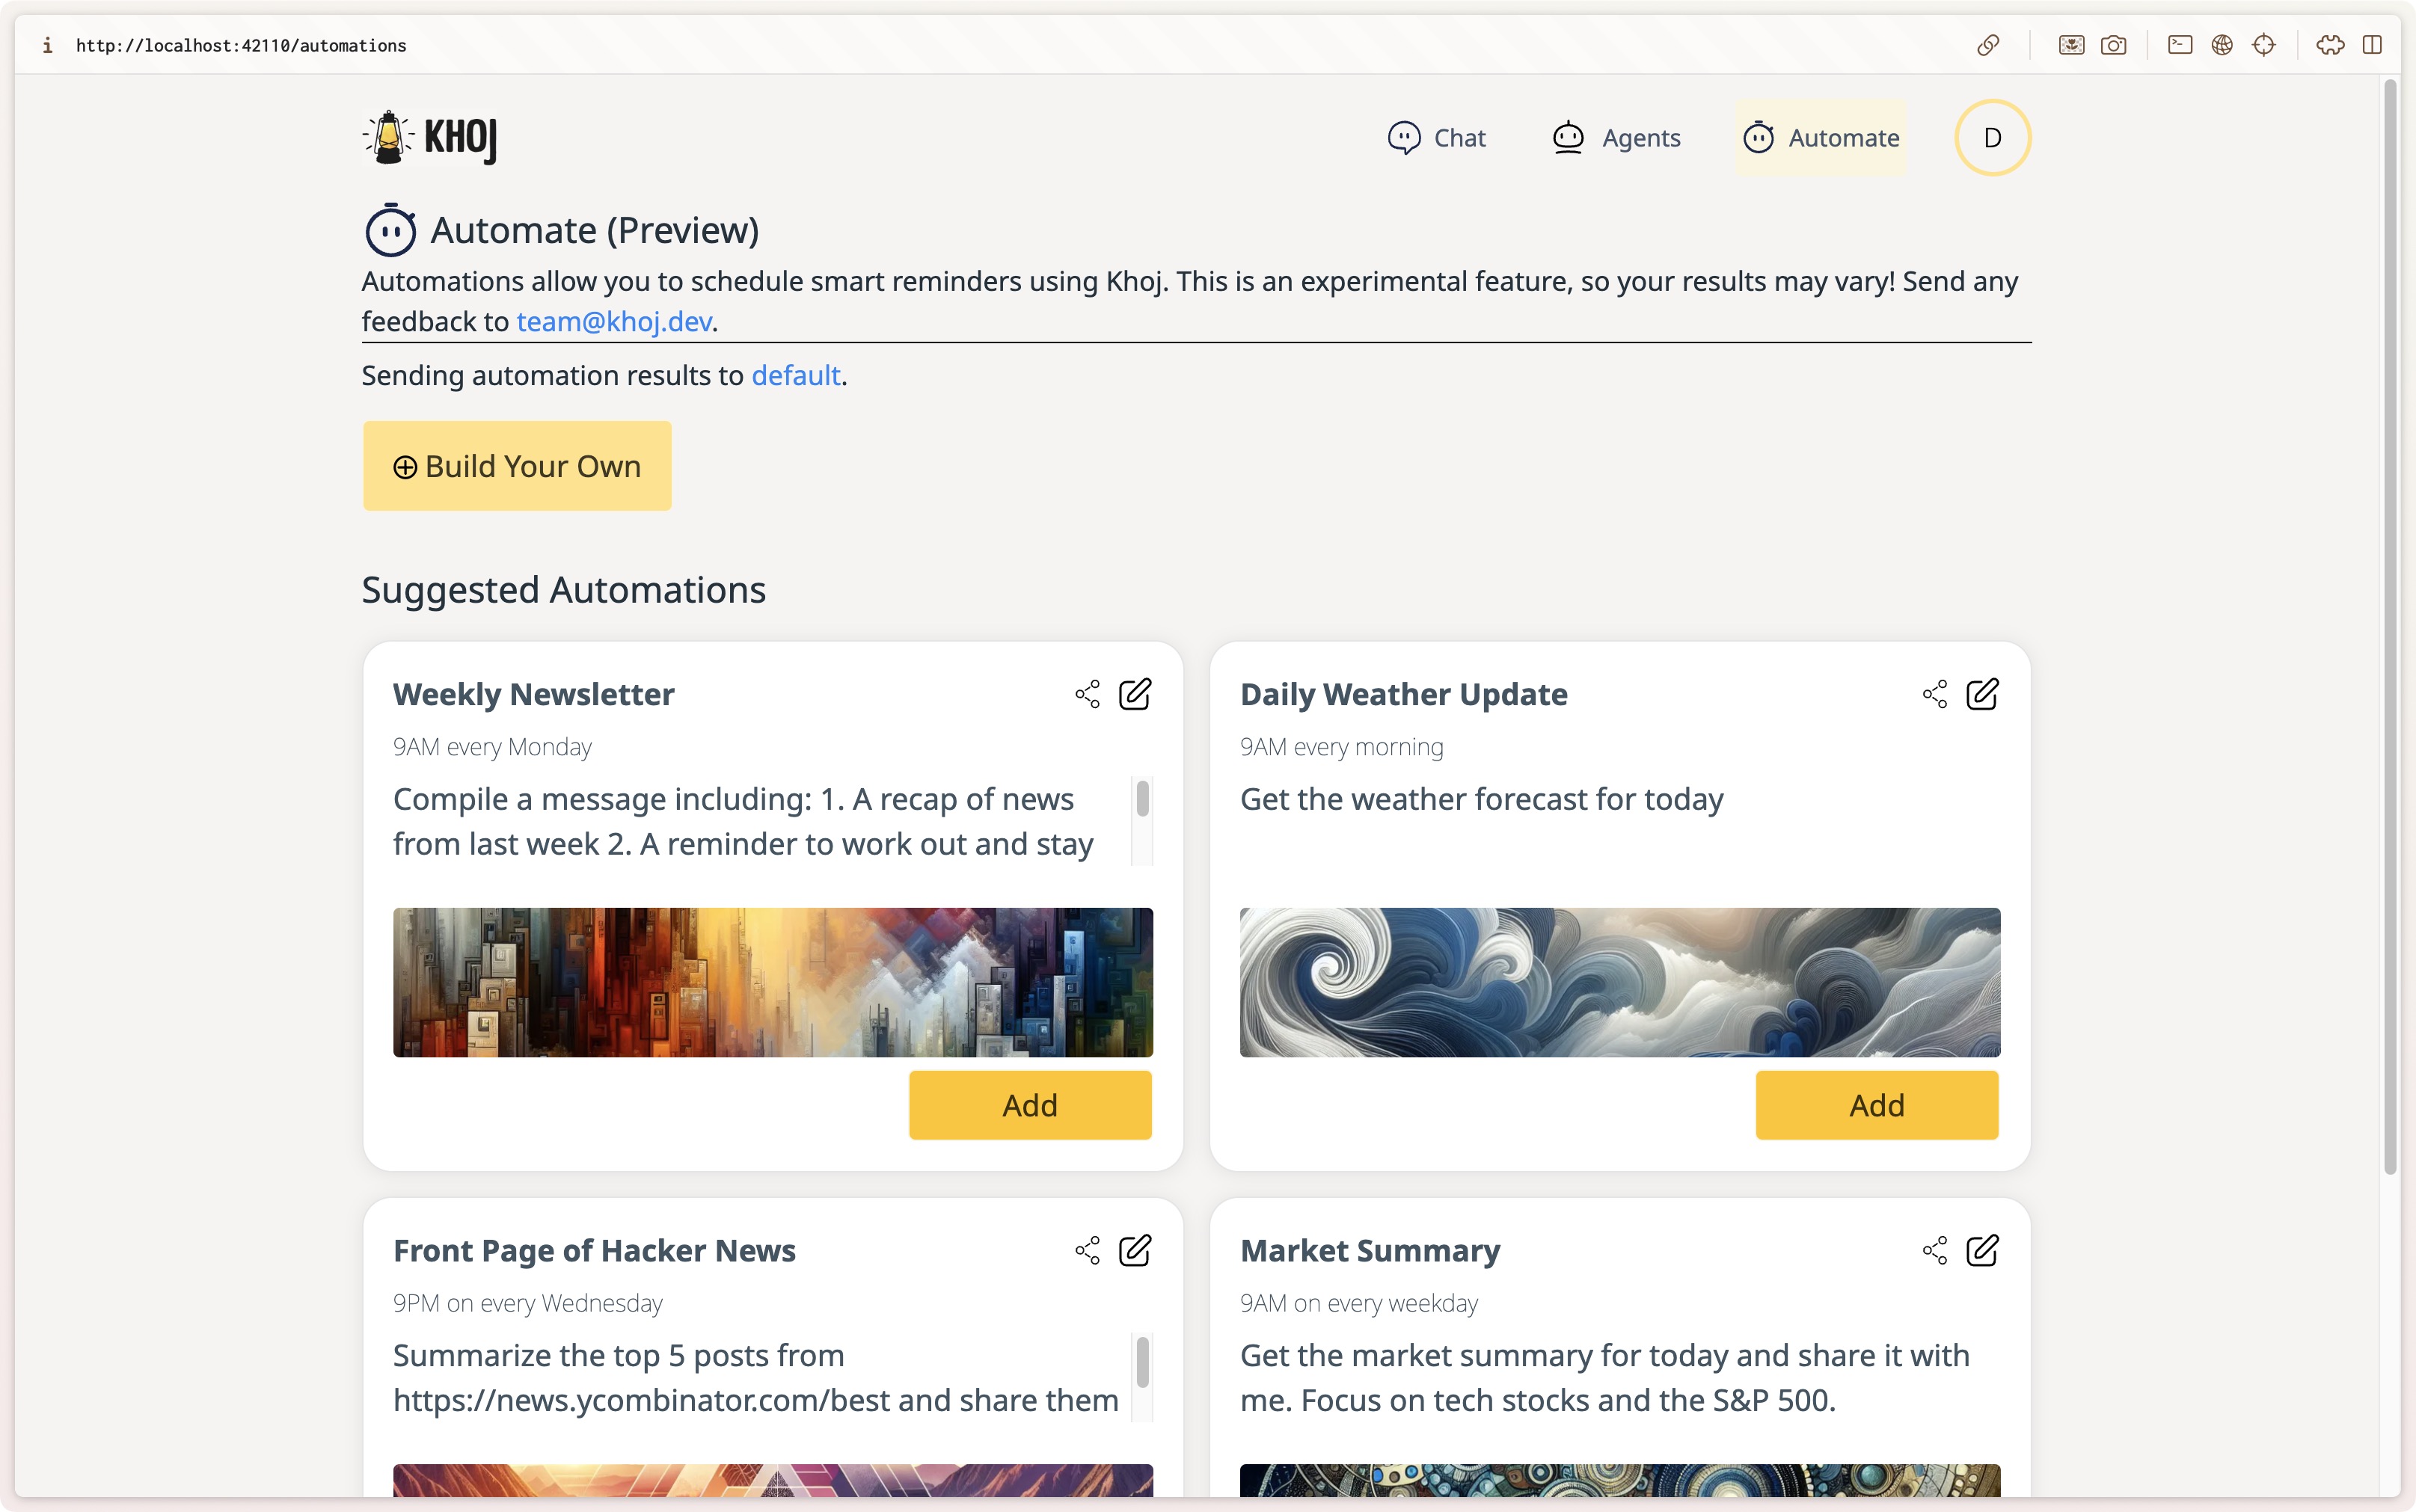Screen dimensions: 2416x1512
Task: Edit the Weekly Newsletter automation
Action: (x=1134, y=694)
